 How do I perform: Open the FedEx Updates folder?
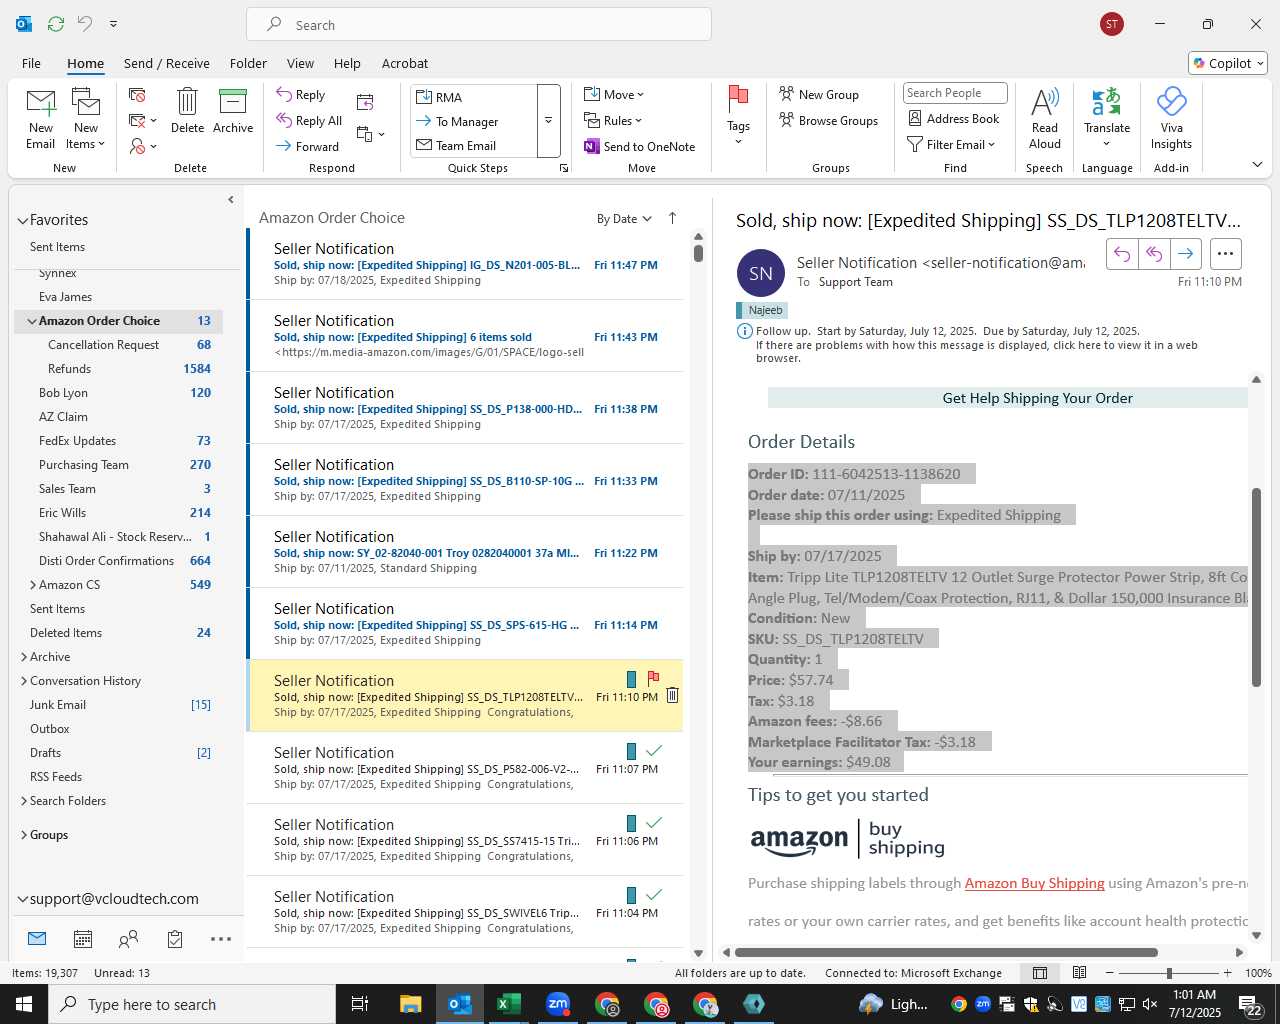pyautogui.click(x=118, y=441)
